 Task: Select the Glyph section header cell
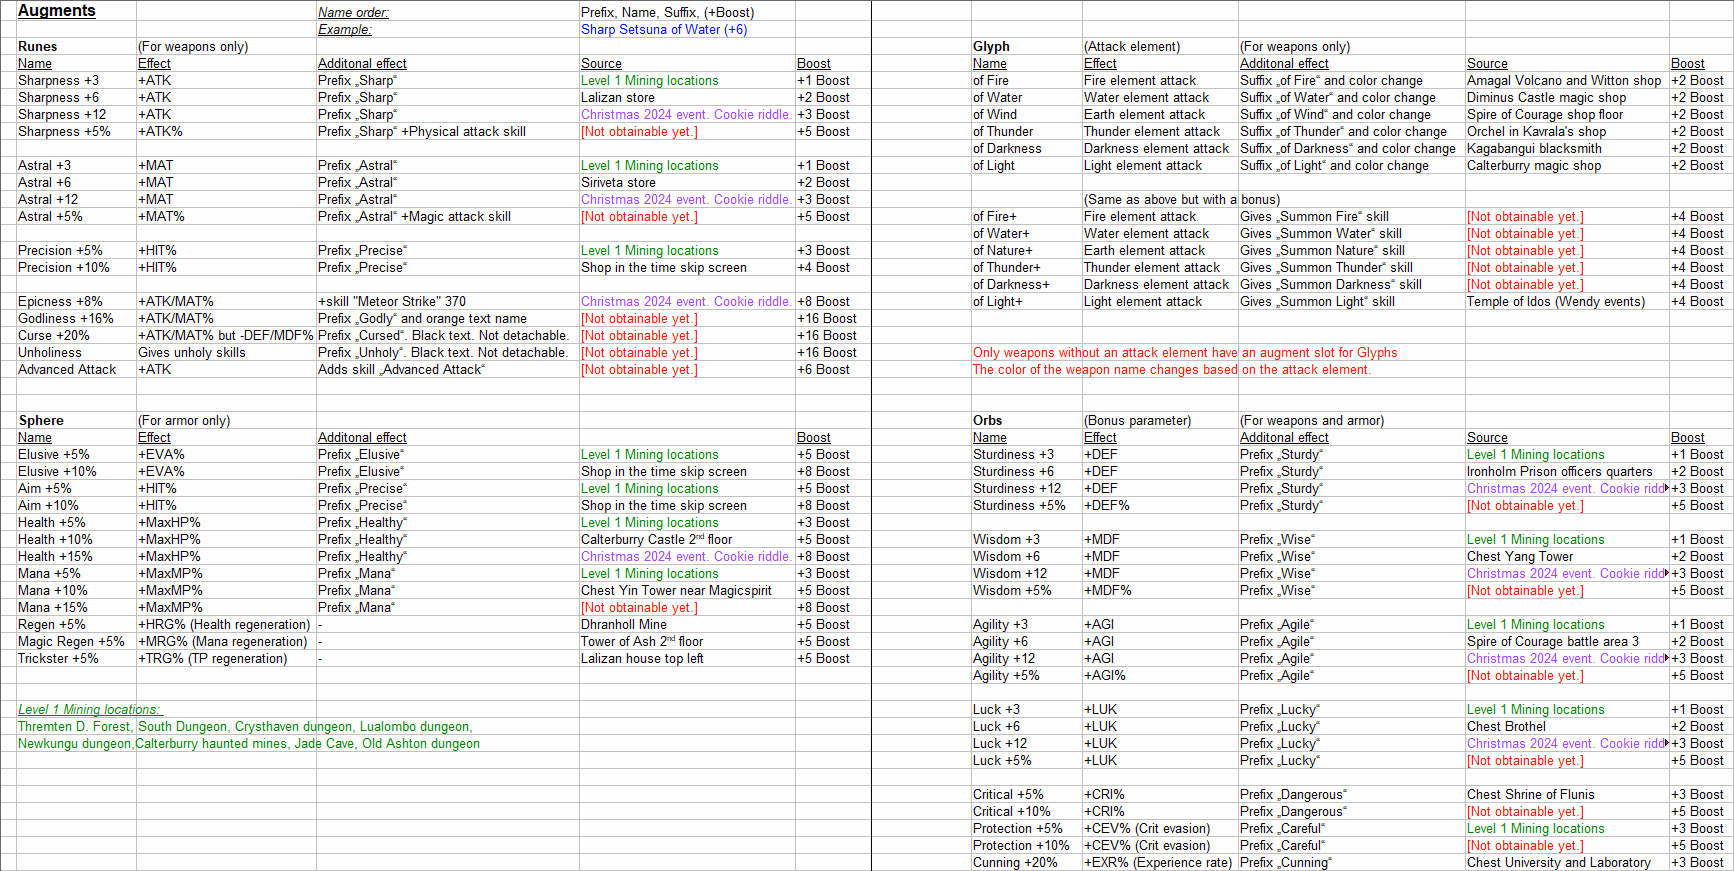click(991, 47)
